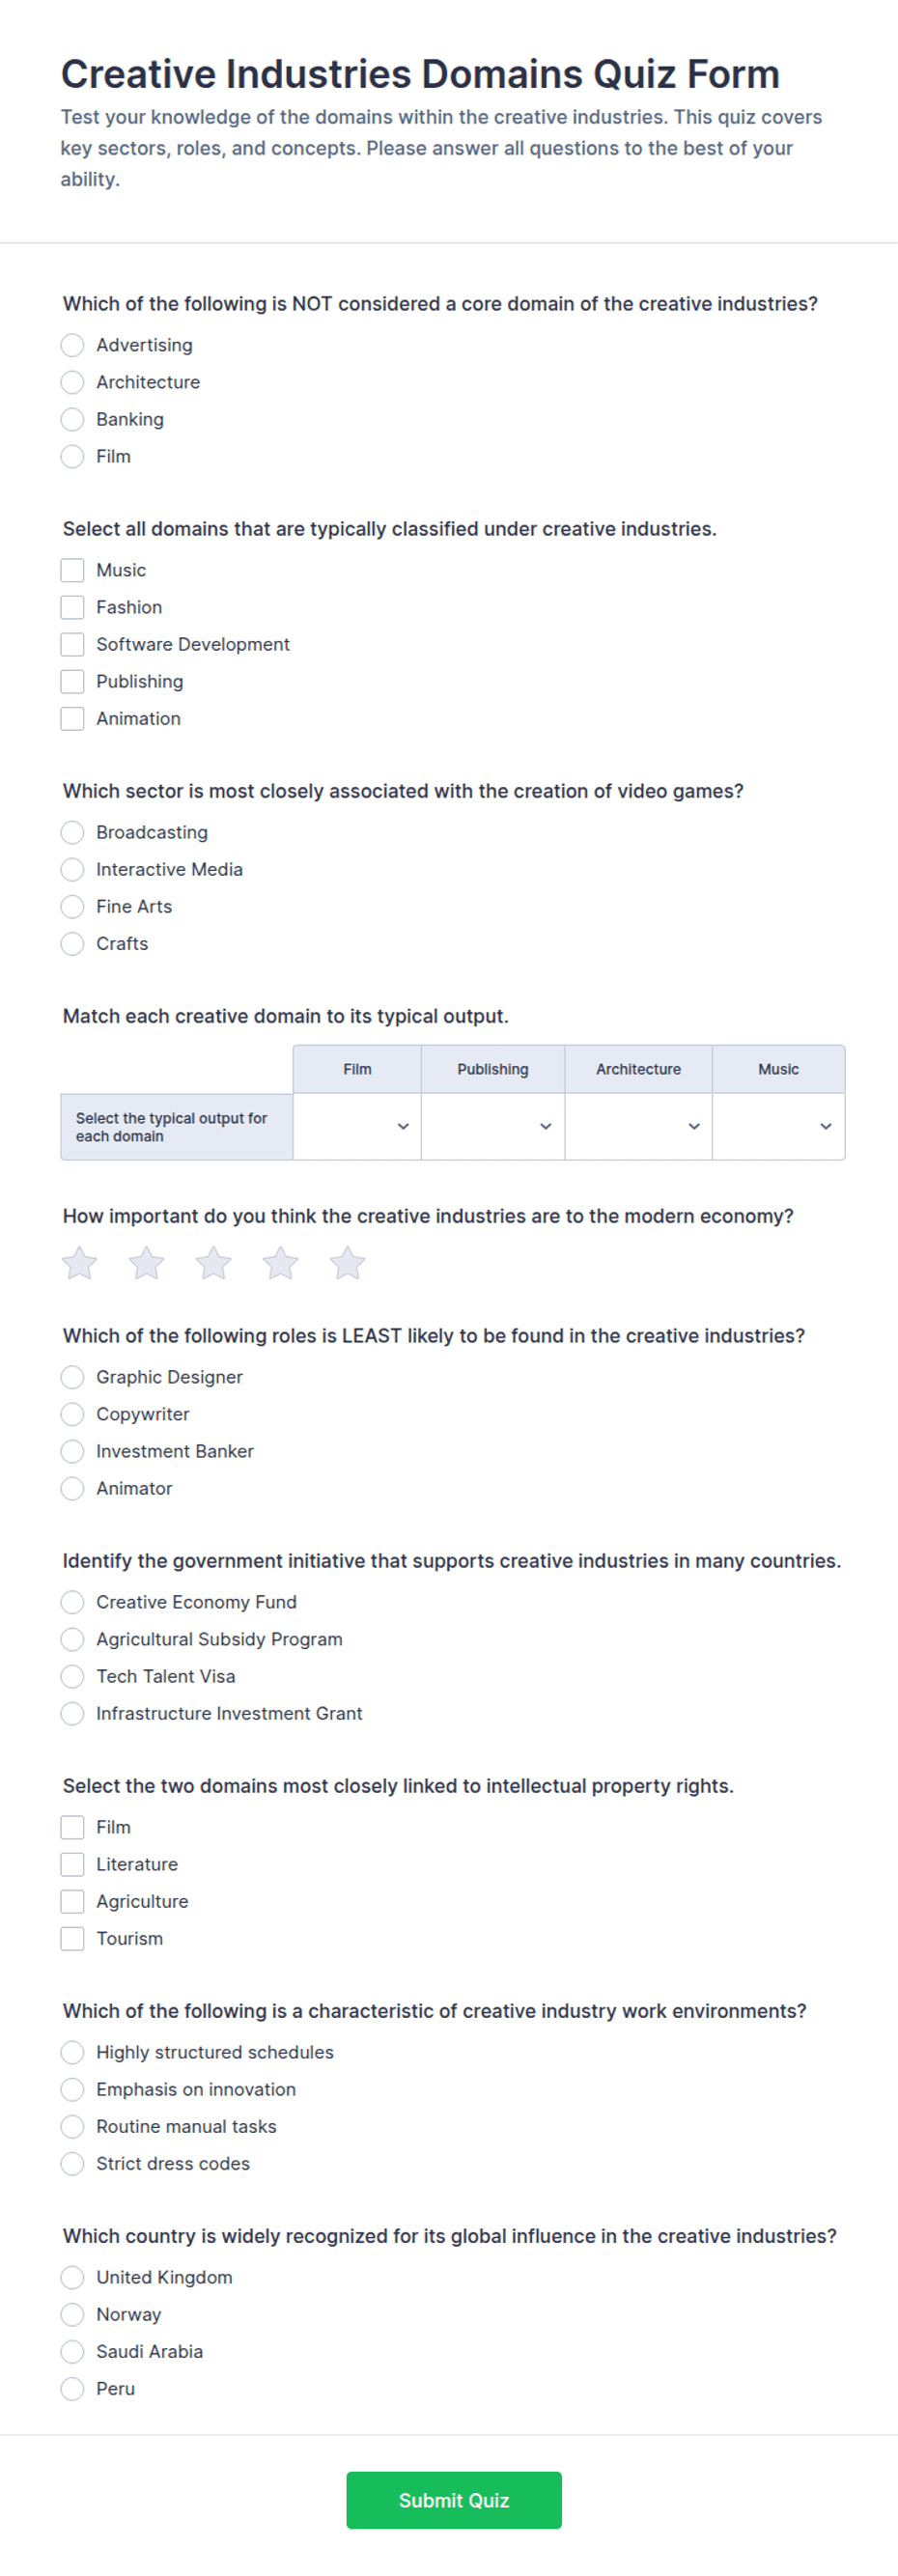
Task: Pick the Creative Economy Fund option
Action: [72, 1602]
